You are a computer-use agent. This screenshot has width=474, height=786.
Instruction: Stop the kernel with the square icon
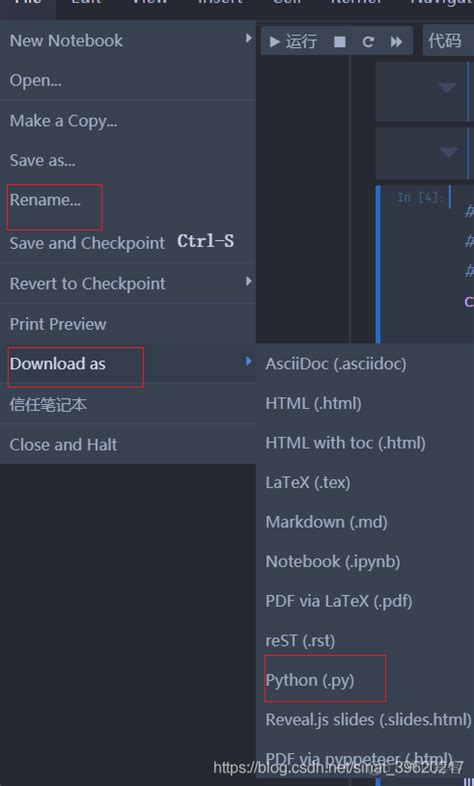click(340, 42)
